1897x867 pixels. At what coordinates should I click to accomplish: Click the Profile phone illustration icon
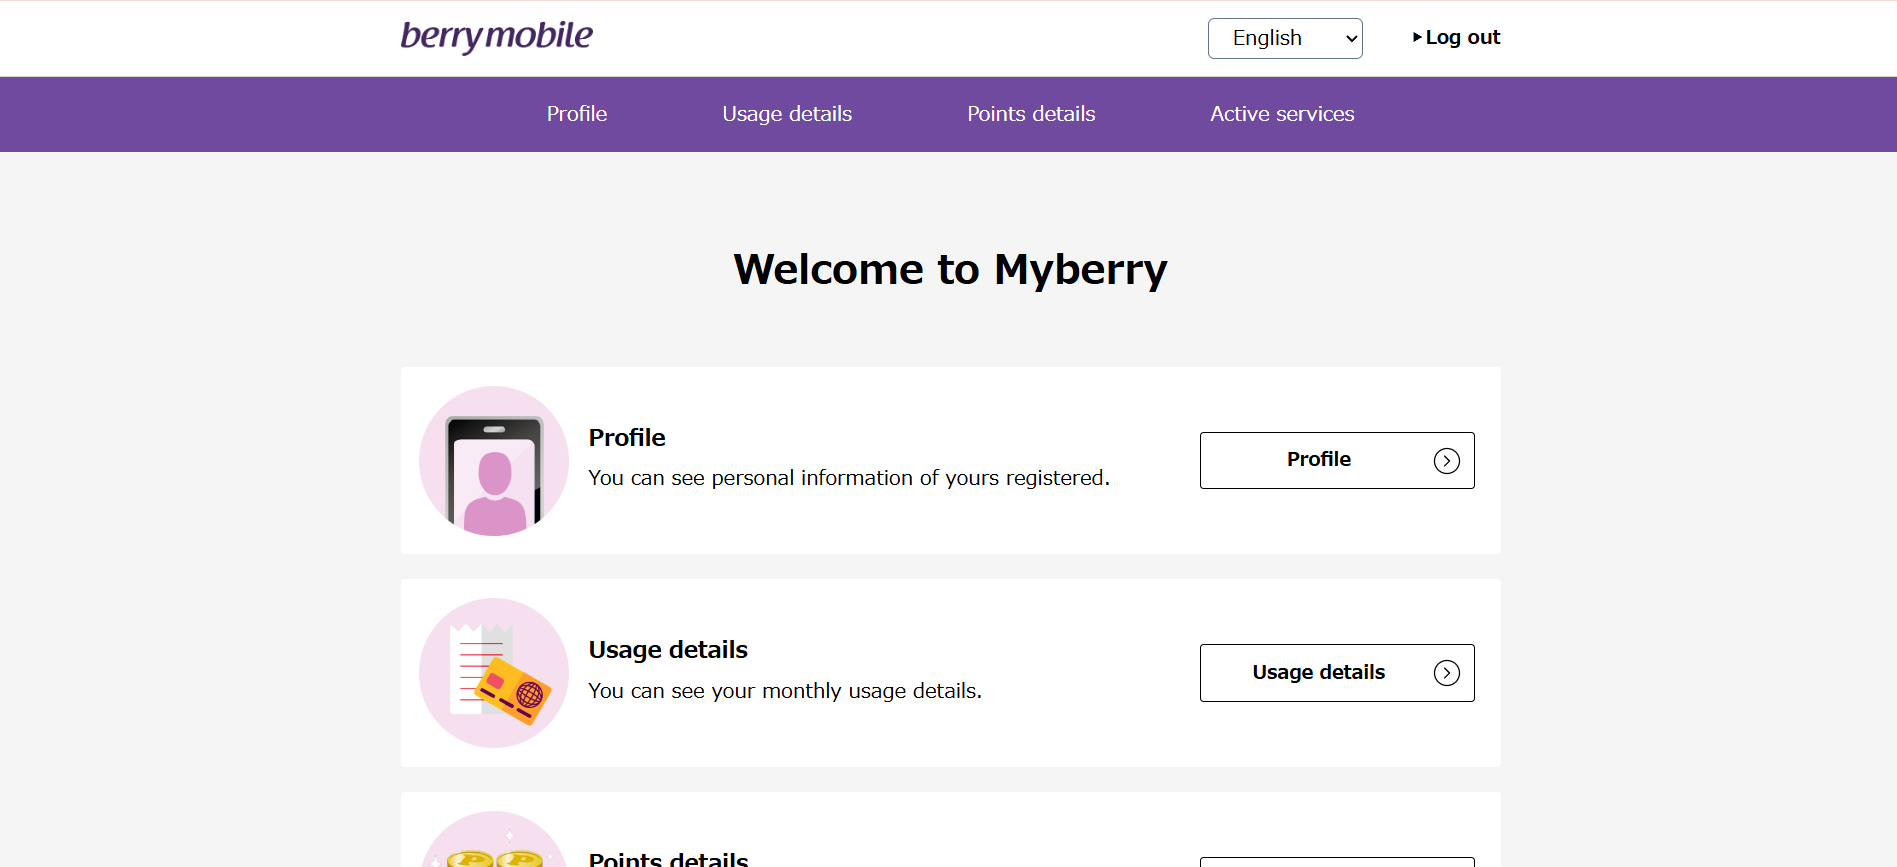tap(494, 461)
